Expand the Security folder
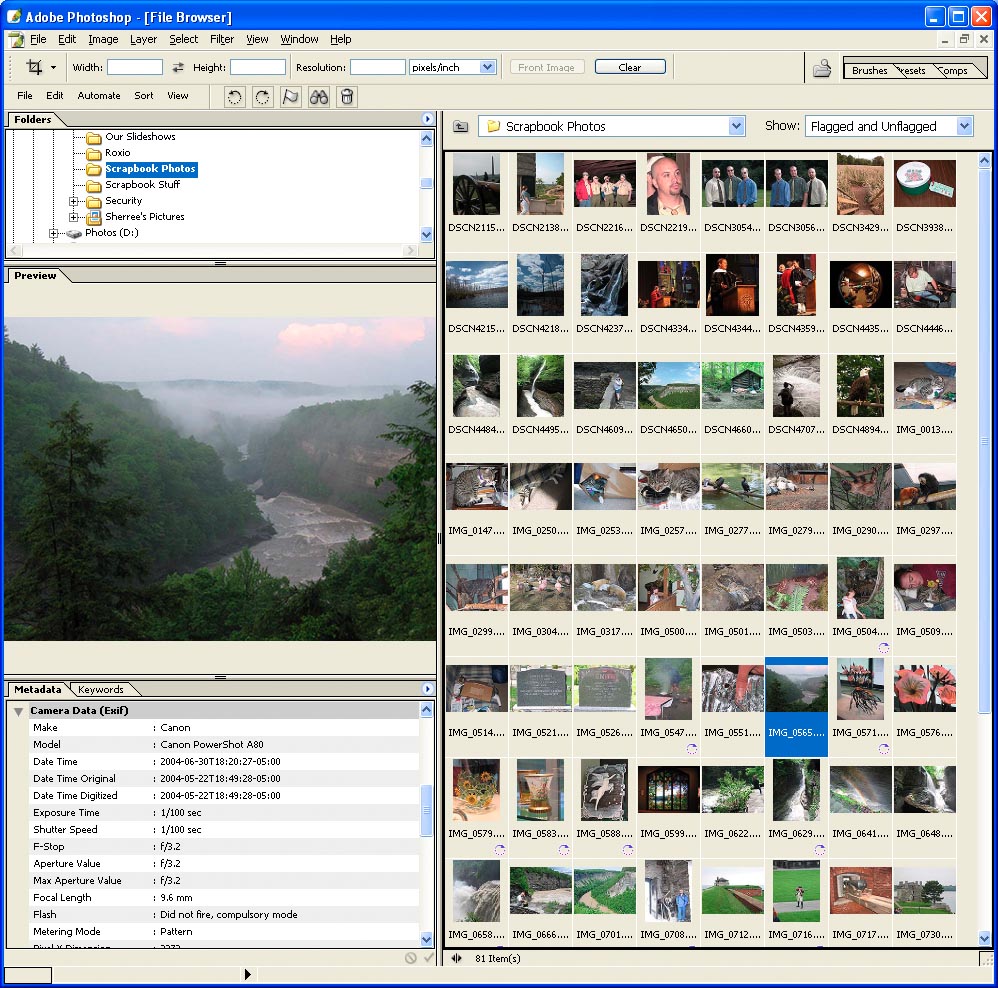This screenshot has height=988, width=998. [x=74, y=201]
